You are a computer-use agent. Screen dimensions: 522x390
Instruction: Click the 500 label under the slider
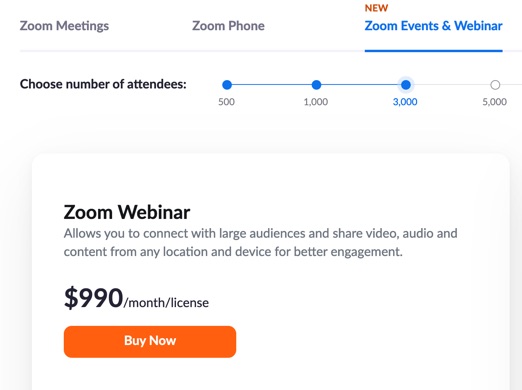pyautogui.click(x=226, y=102)
